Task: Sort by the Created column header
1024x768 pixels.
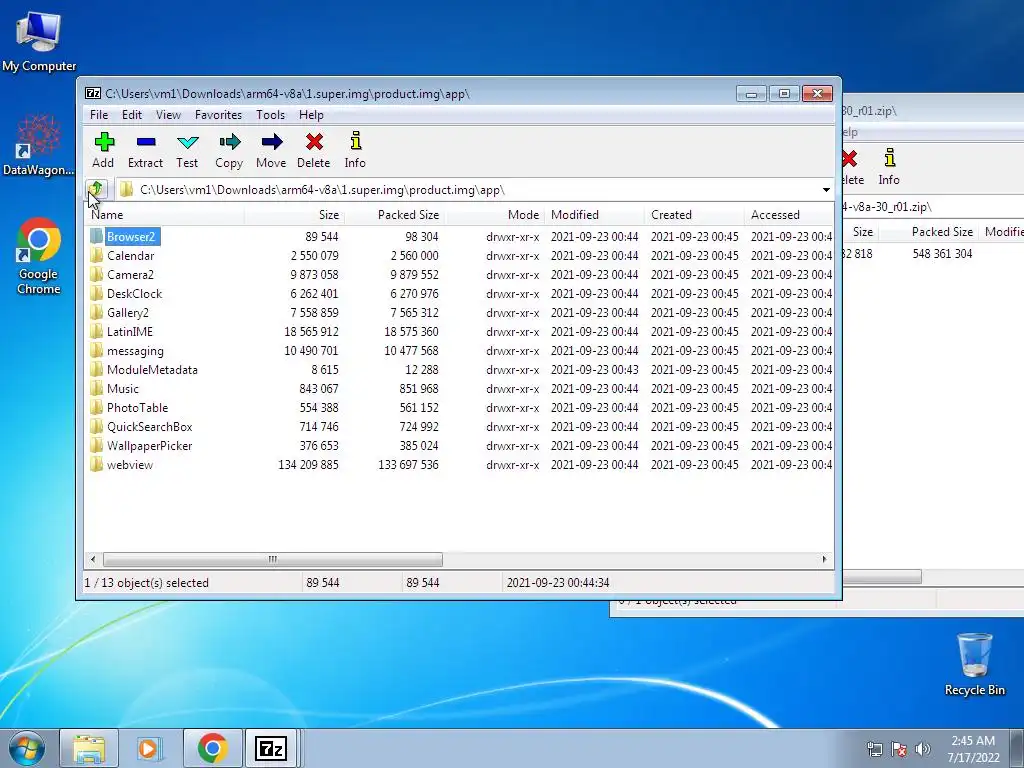Action: tap(694, 215)
